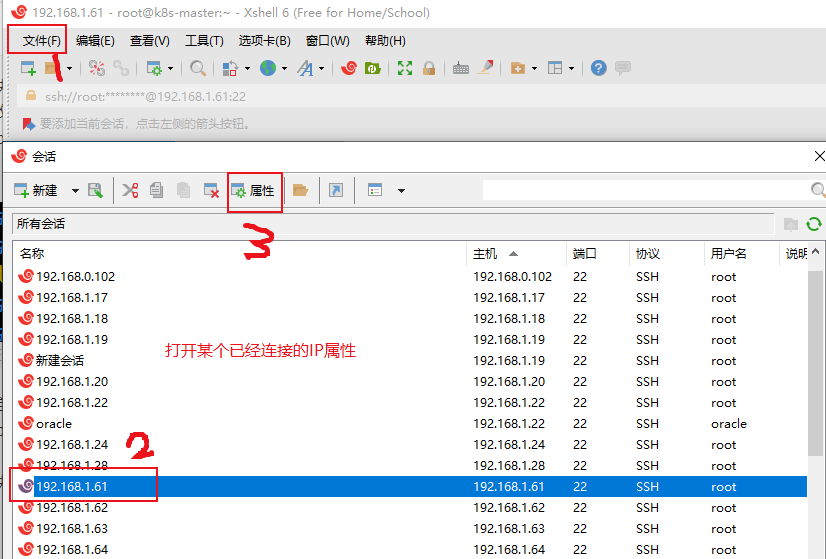
Task: Open the 帮助(H) menu
Action: (x=385, y=41)
